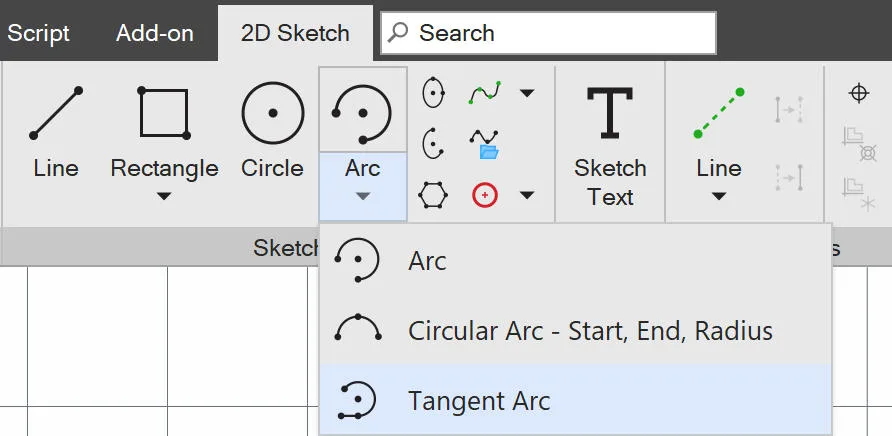This screenshot has height=436, width=892.
Task: Choose Circular Arc - Start, End, Radius
Action: point(576,330)
